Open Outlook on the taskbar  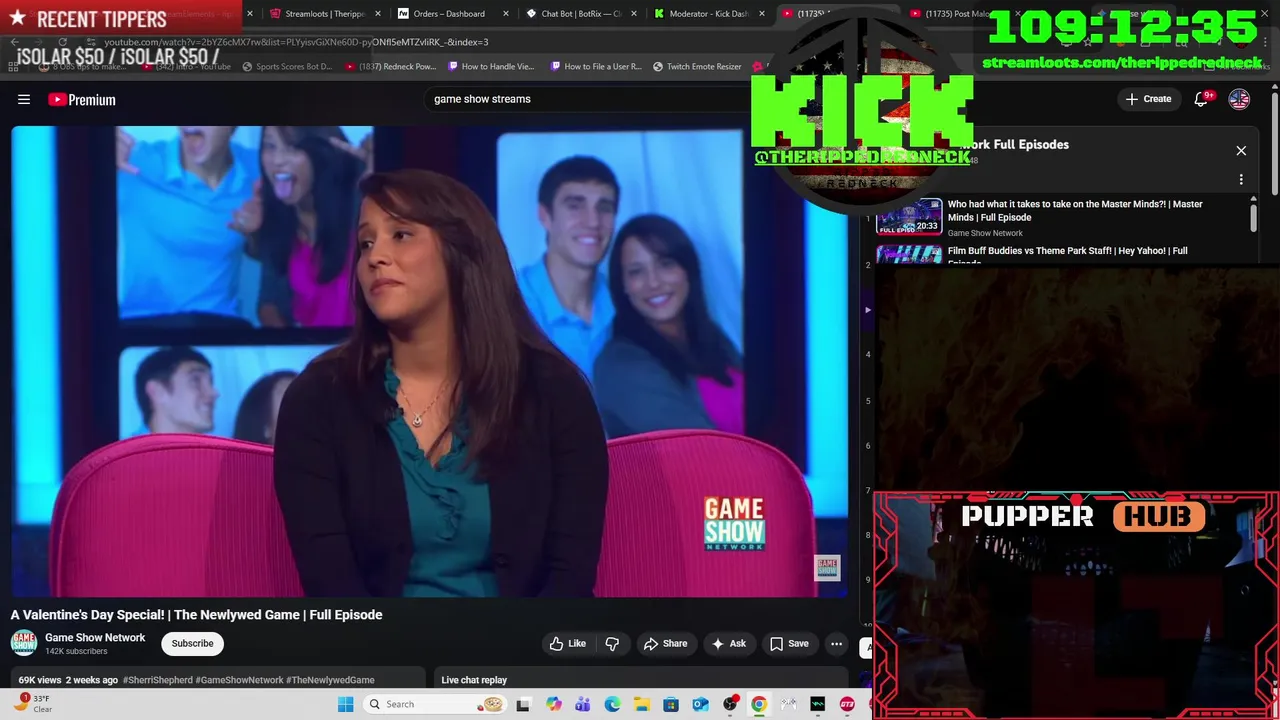[701, 704]
